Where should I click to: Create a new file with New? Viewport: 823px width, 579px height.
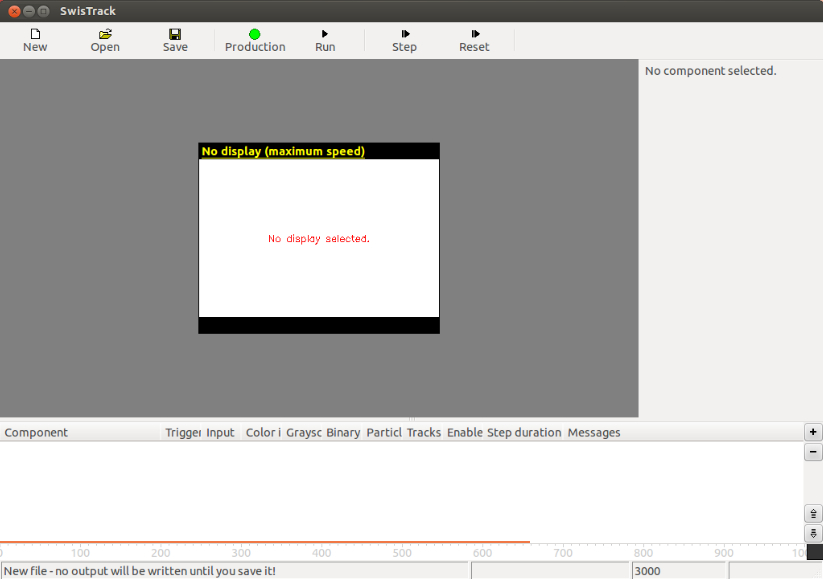[x=35, y=40]
